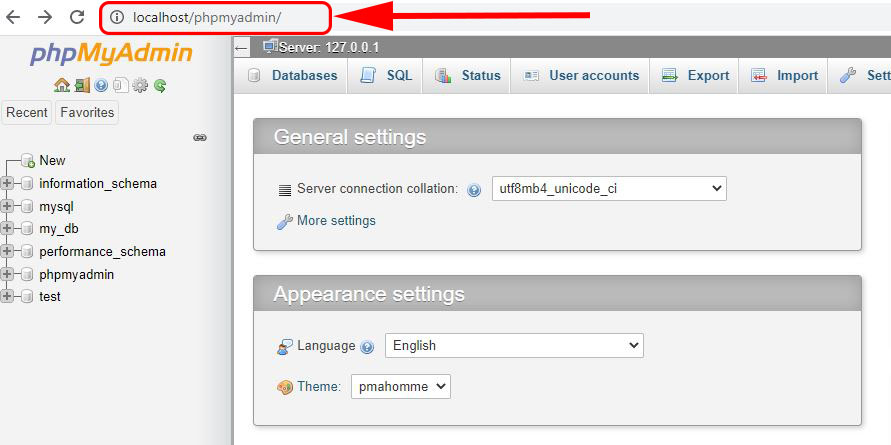Screen dimensions: 891x445
Task: Expand the performance_schema database node
Action: (7, 252)
